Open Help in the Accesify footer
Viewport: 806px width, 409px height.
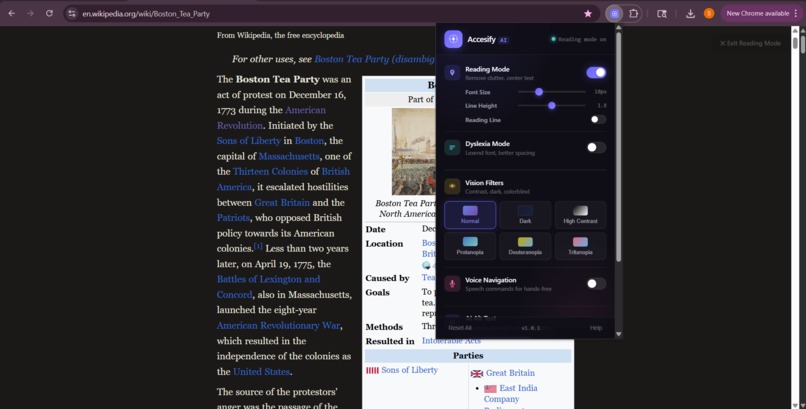coord(596,328)
